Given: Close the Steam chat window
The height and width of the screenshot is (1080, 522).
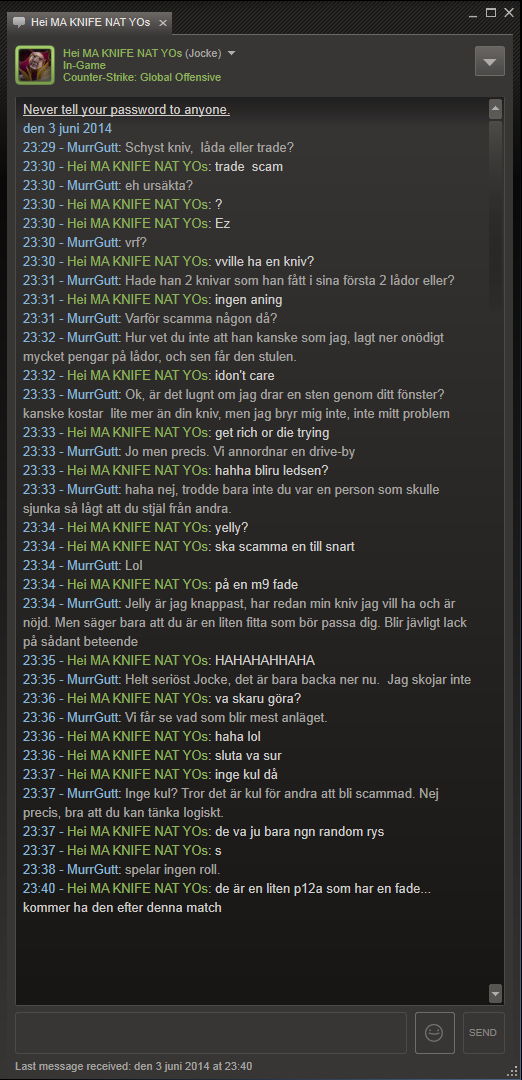Looking at the screenshot, I should 508,12.
